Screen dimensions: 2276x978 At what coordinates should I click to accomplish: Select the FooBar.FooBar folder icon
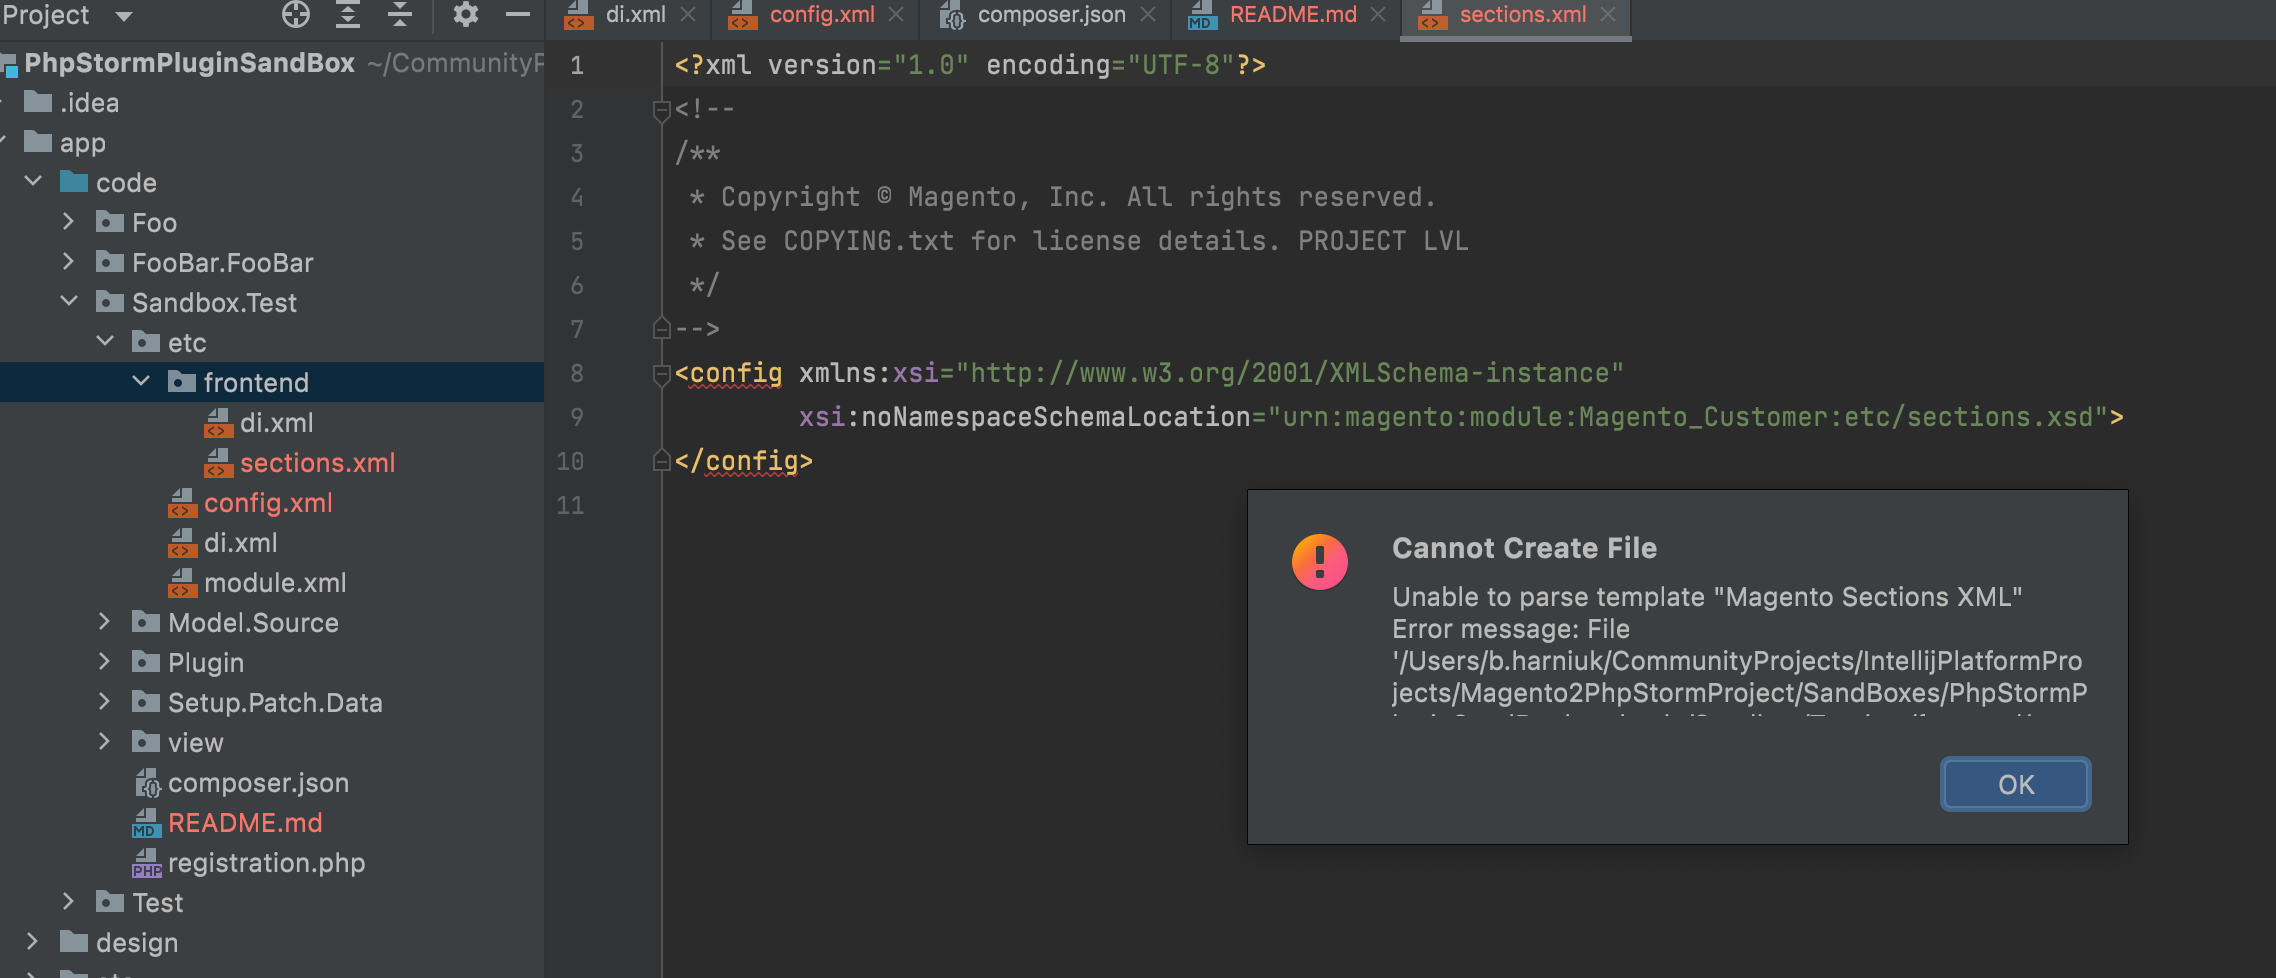pos(110,261)
